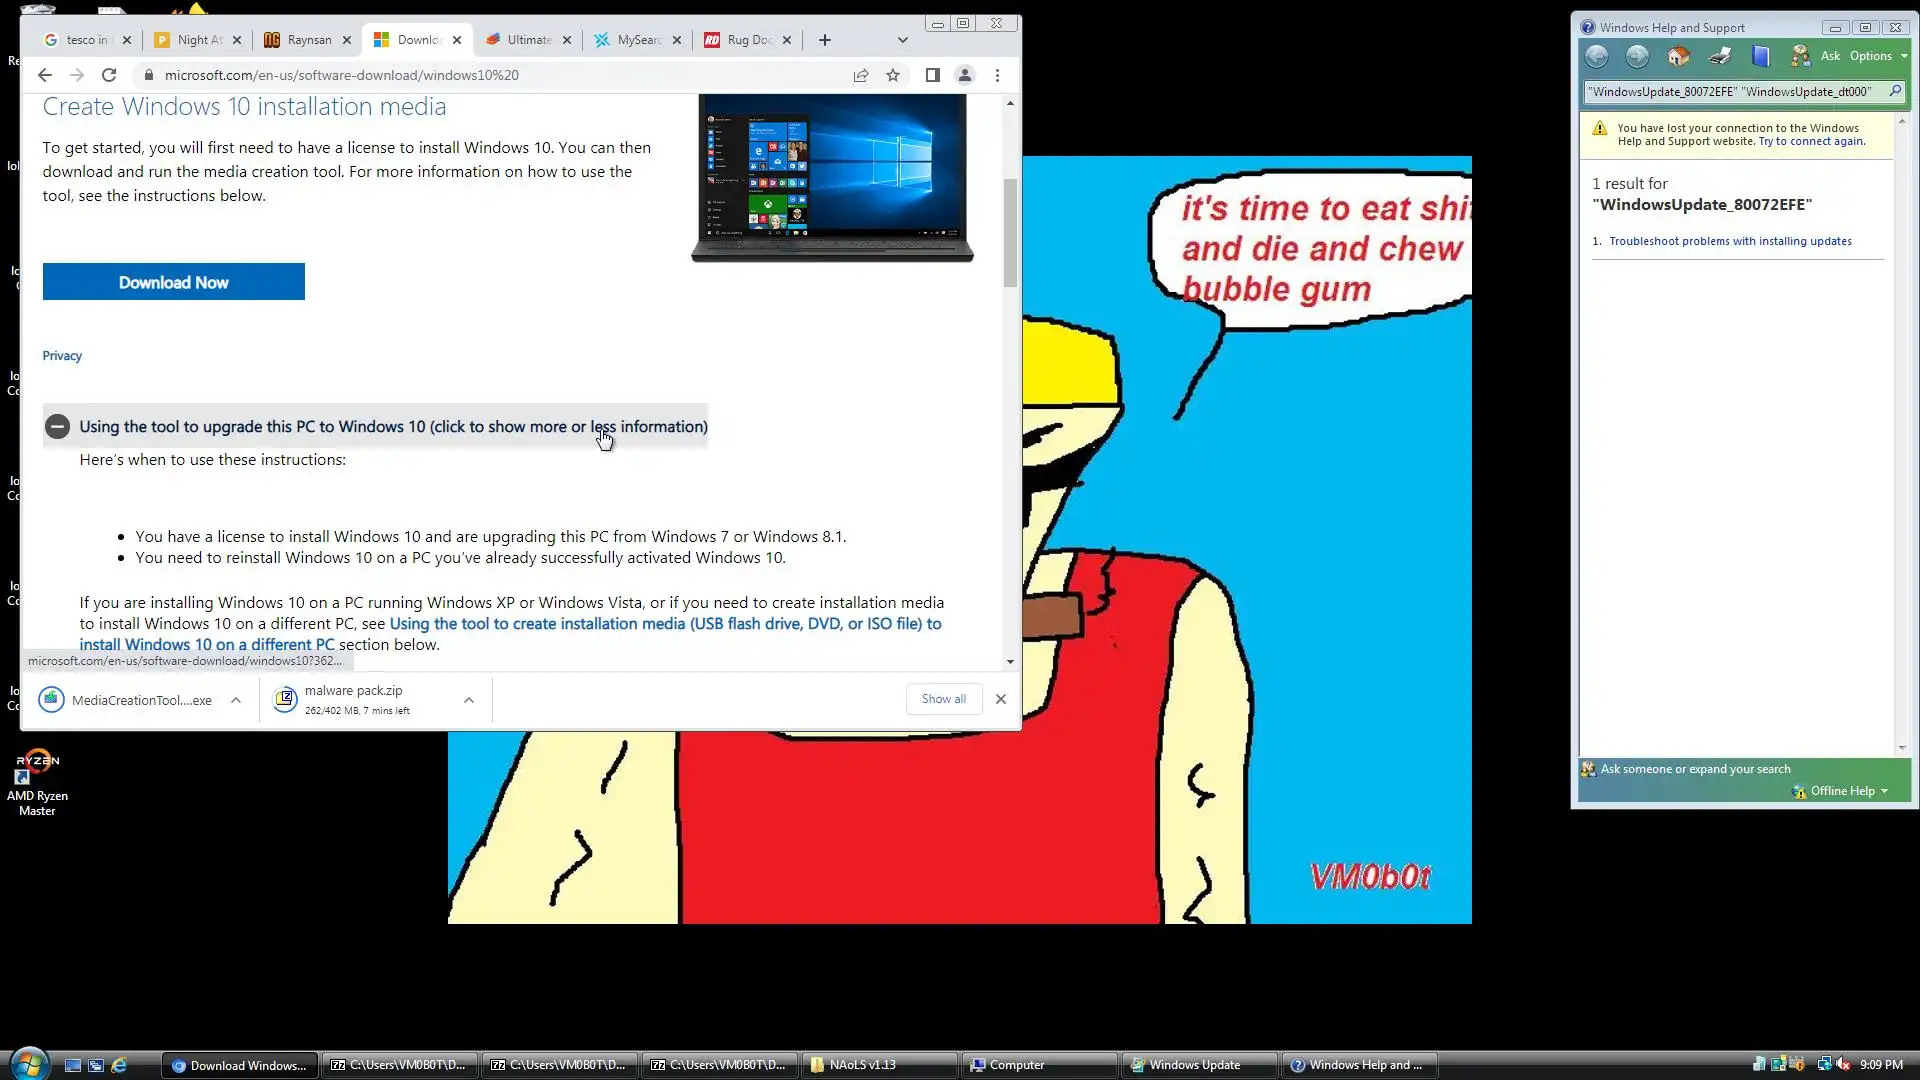Open menu arrow for malware pack.zip download
Screen dimensions: 1920x1080
(468, 700)
